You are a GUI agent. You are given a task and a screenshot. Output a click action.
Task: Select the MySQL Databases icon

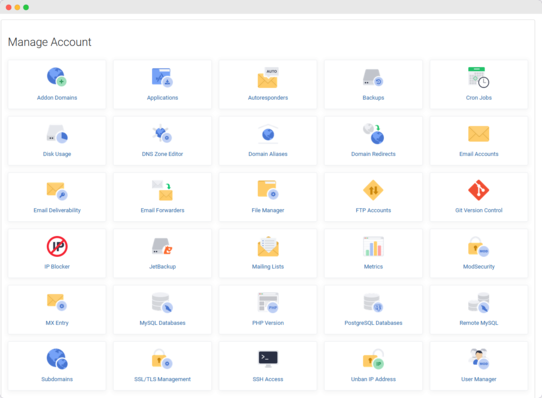point(162,303)
